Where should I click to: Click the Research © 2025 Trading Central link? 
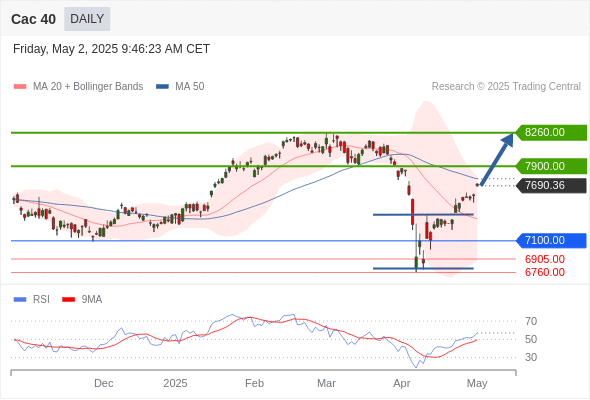(x=506, y=87)
